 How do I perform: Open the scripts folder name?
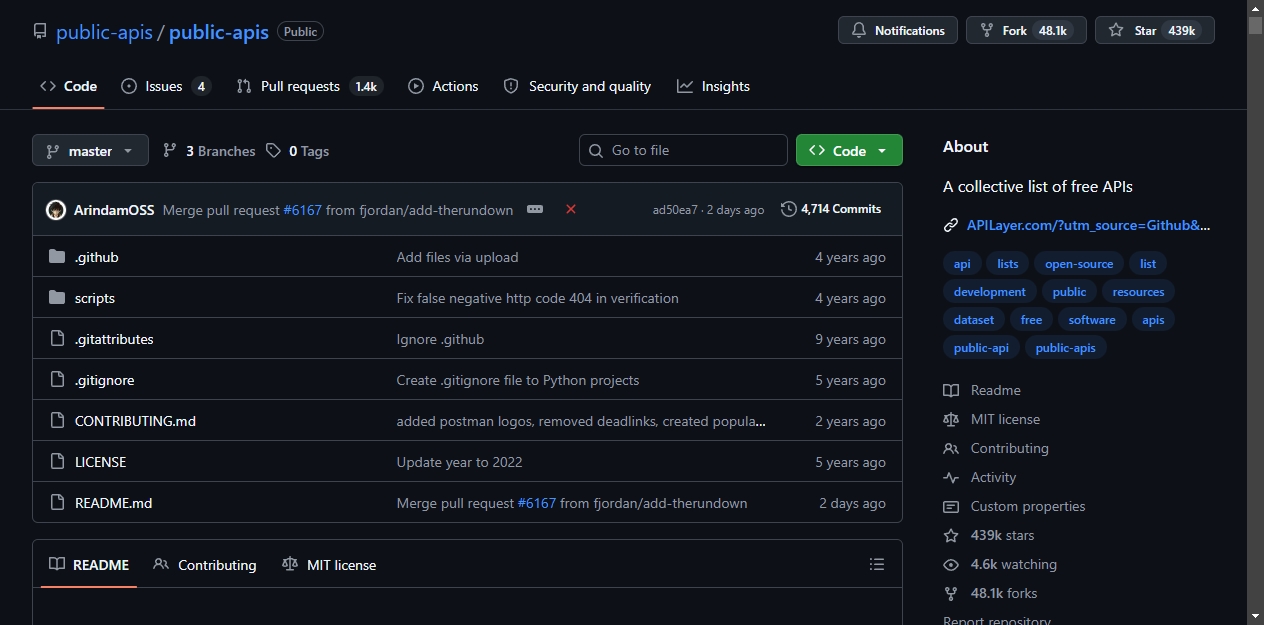click(x=95, y=298)
